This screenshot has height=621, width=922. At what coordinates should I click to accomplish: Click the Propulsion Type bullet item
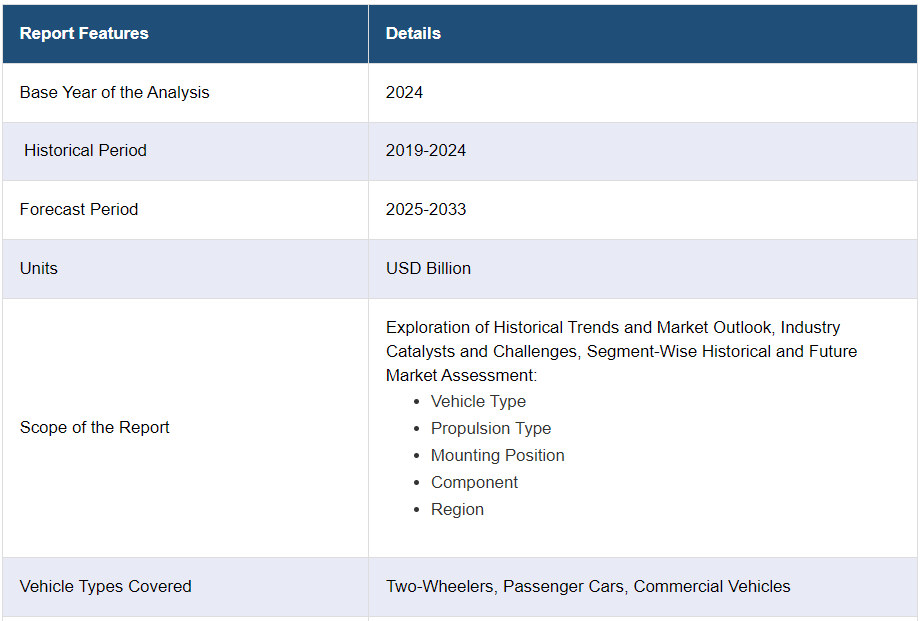[x=491, y=428]
